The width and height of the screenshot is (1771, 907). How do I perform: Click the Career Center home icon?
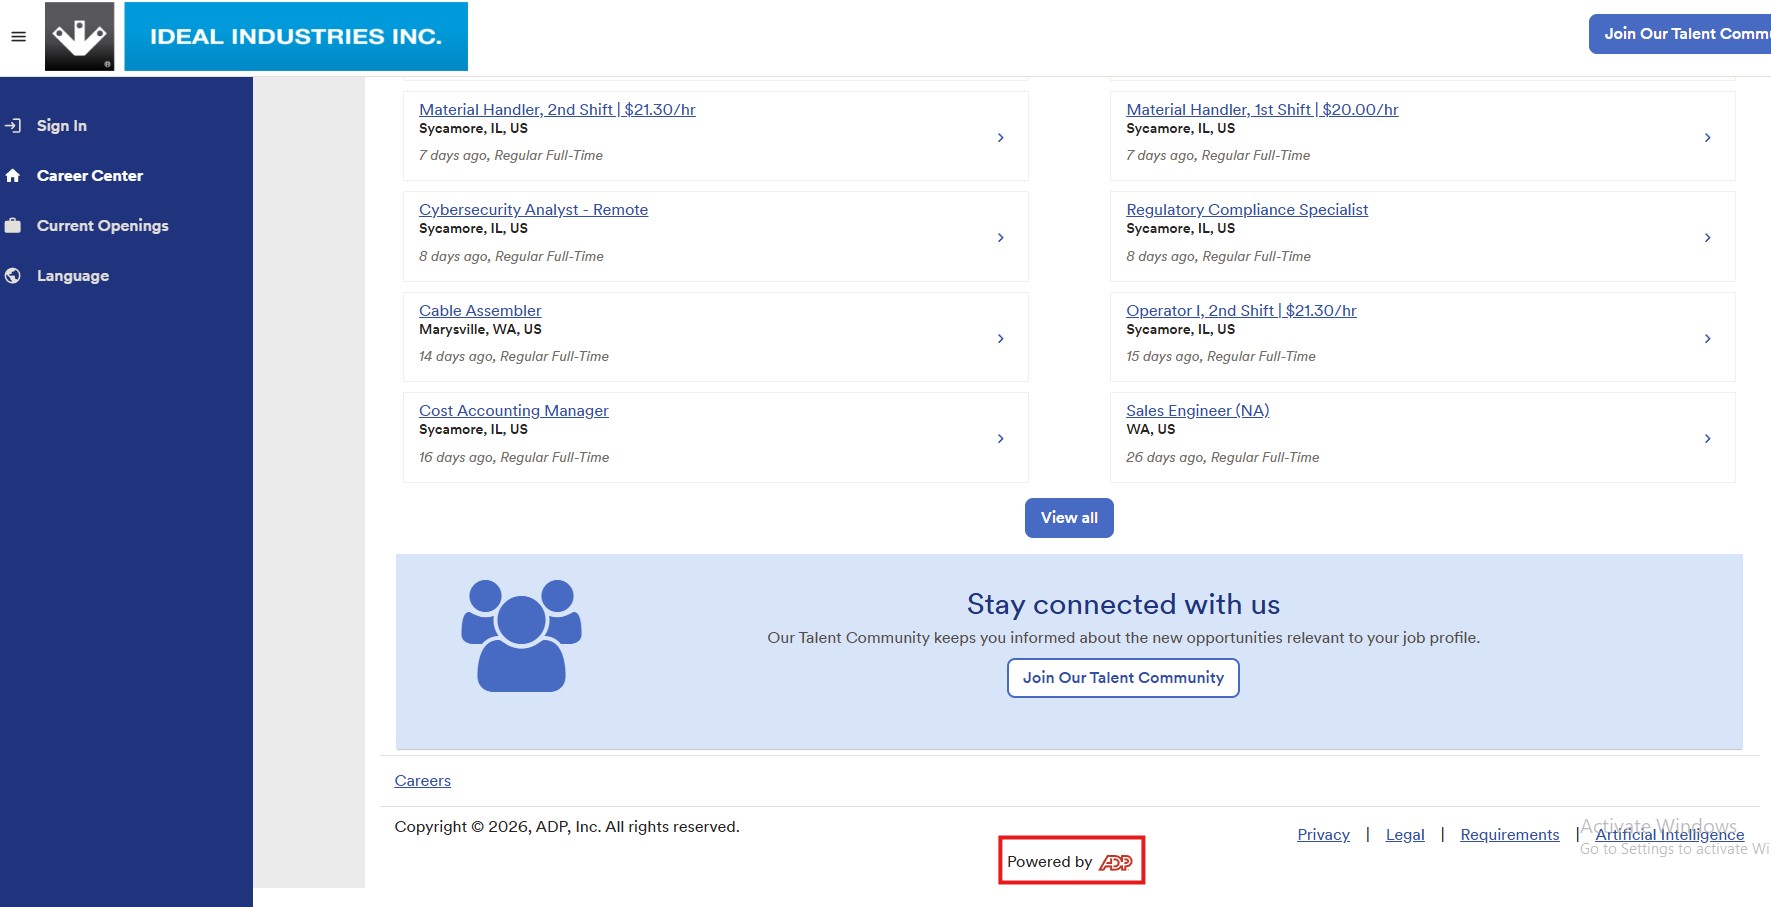[x=13, y=175]
